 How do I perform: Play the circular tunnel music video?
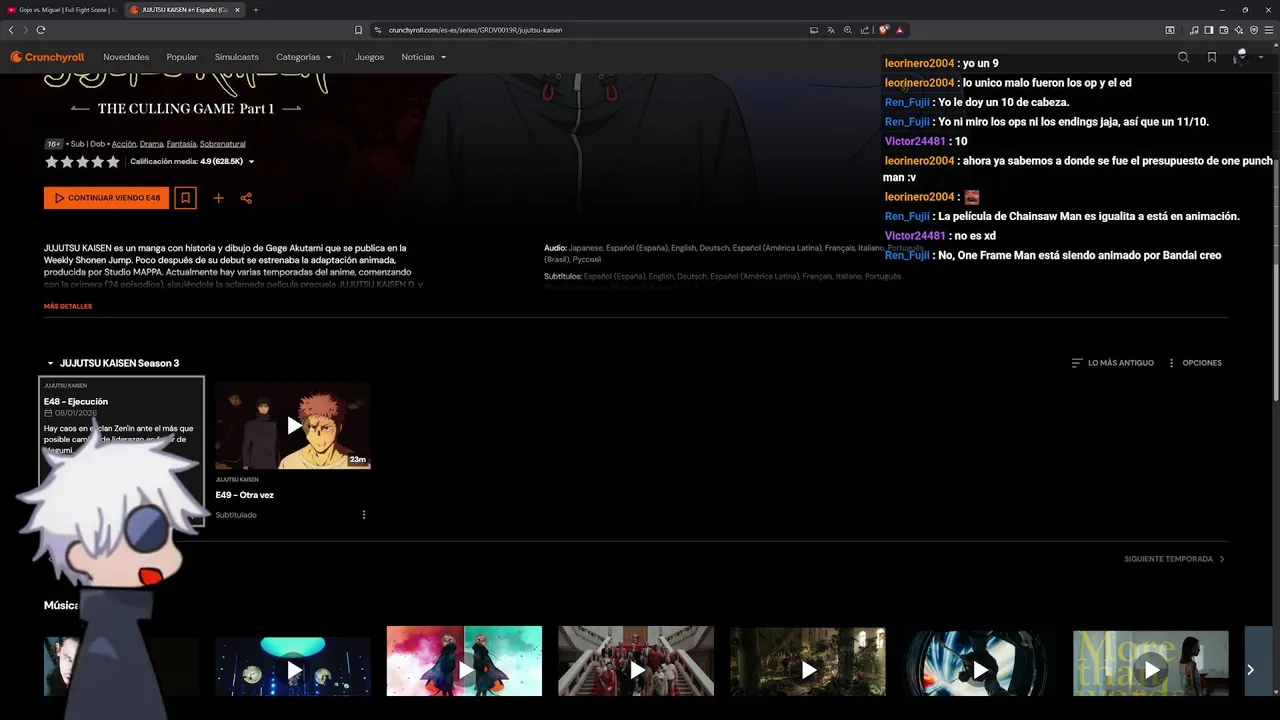[980, 663]
